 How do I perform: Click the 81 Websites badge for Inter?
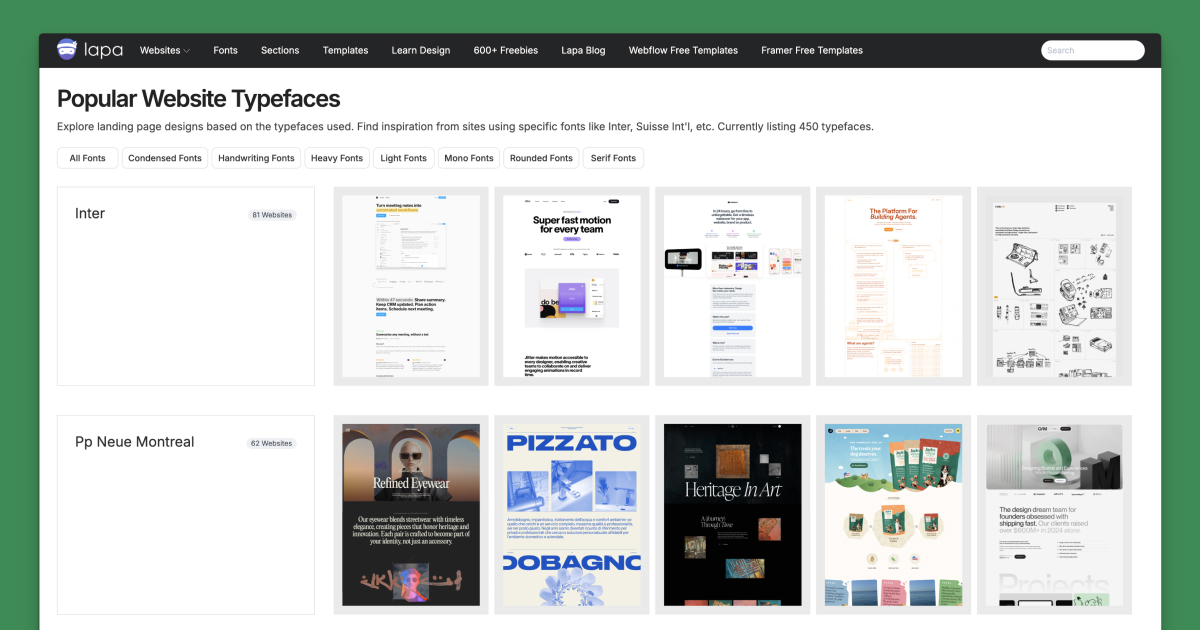click(x=272, y=214)
